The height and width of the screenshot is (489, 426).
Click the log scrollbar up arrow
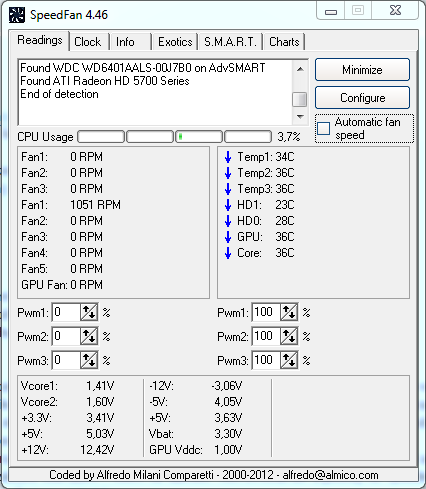pyautogui.click(x=300, y=69)
